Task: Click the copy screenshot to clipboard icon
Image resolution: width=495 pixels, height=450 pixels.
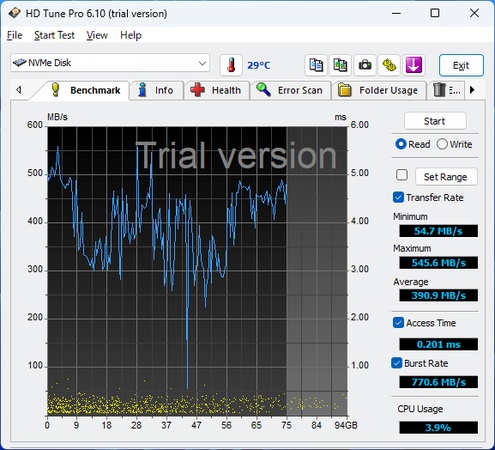Action: [340, 65]
